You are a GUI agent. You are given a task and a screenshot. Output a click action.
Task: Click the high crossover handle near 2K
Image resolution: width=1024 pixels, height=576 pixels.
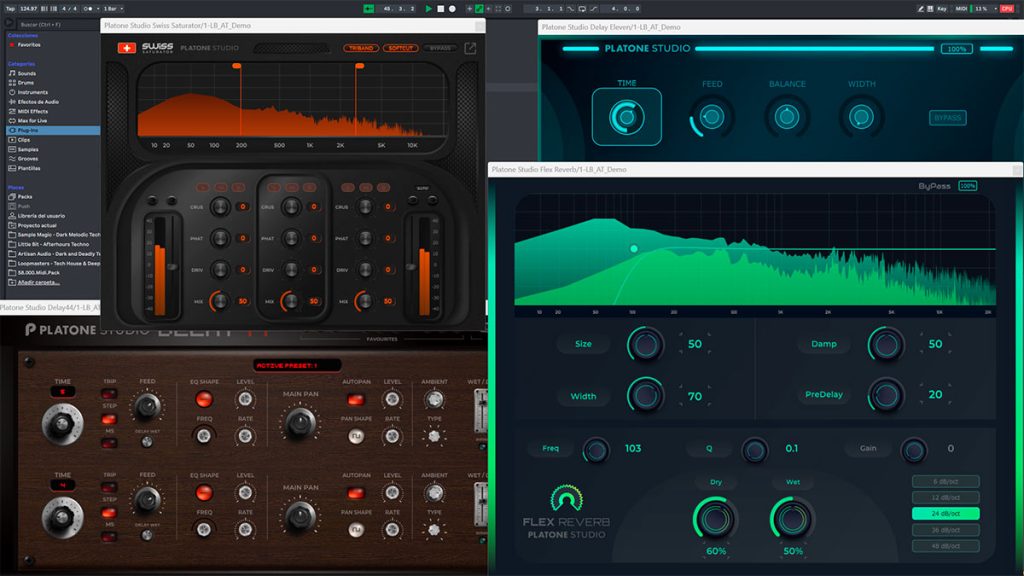[359, 66]
